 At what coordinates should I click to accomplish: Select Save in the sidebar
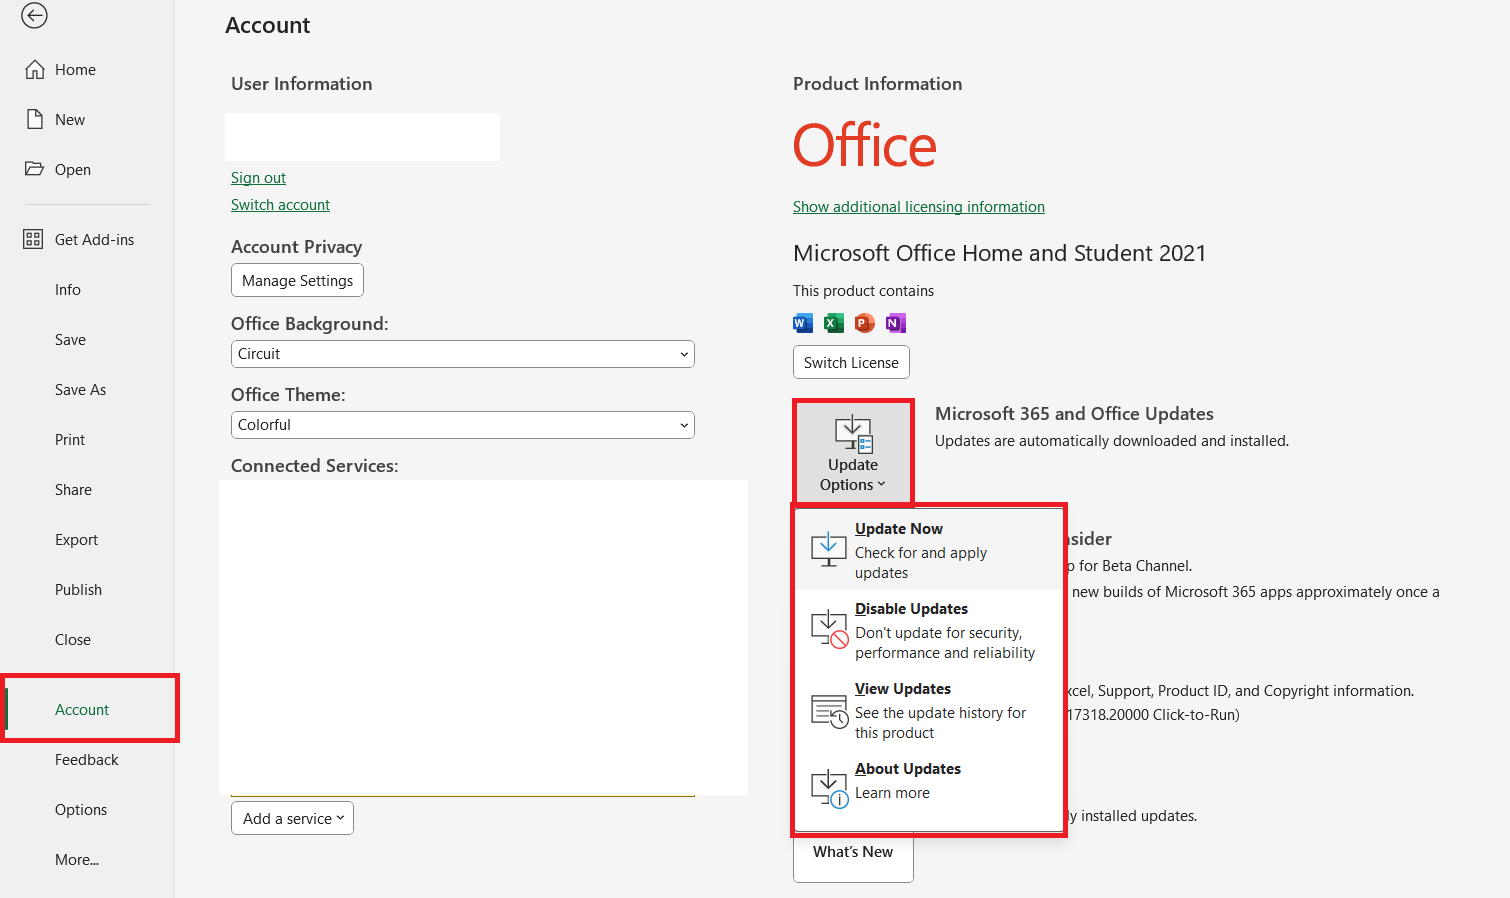pyautogui.click(x=70, y=339)
